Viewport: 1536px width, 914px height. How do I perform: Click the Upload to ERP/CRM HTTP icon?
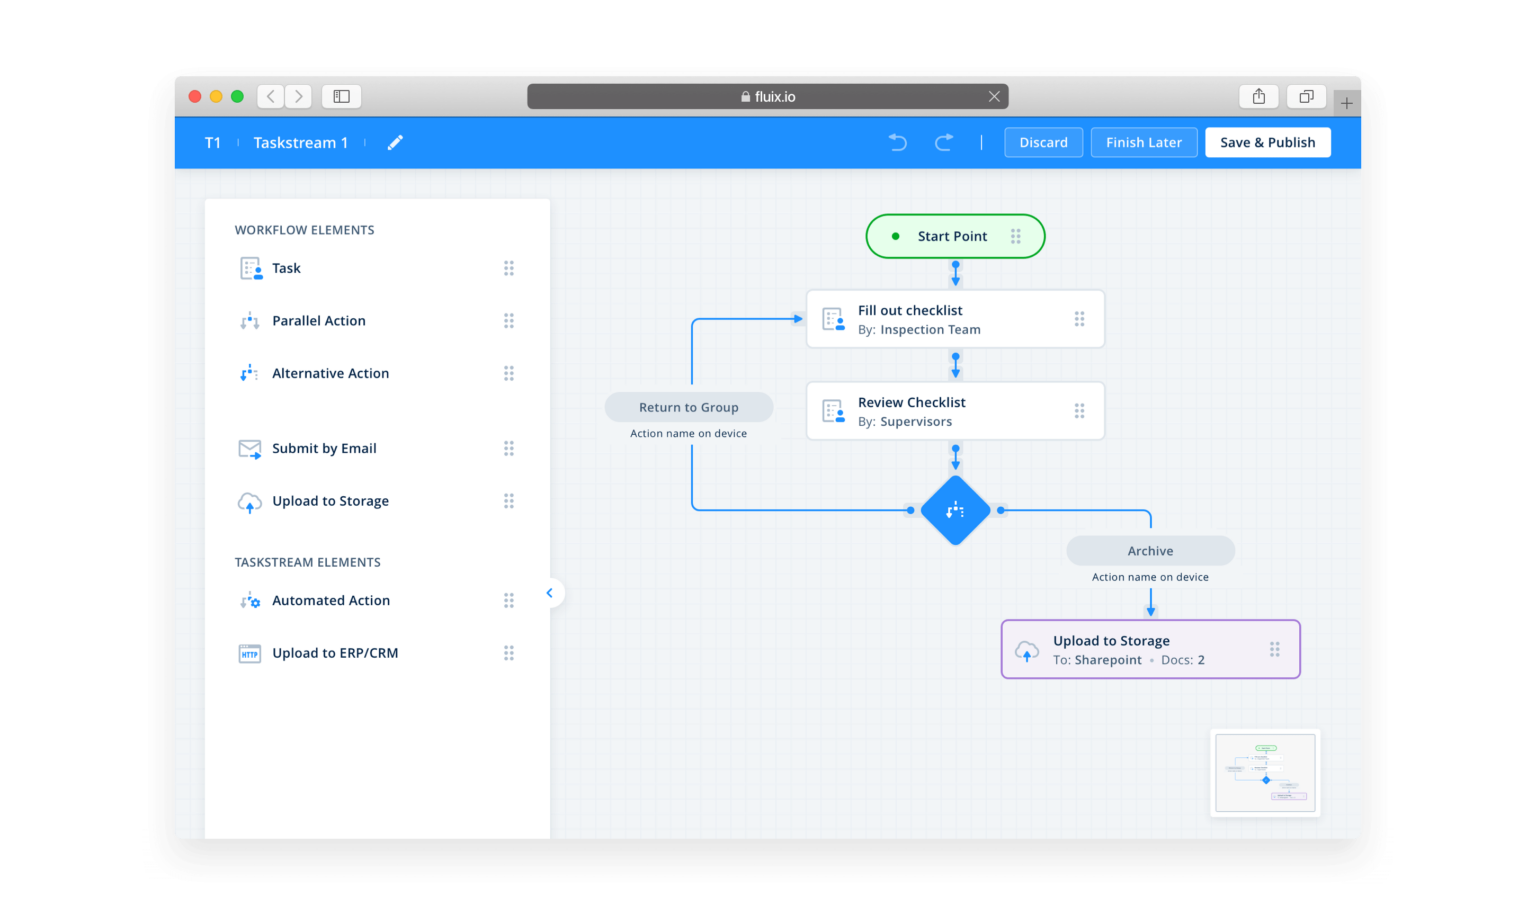[248, 653]
